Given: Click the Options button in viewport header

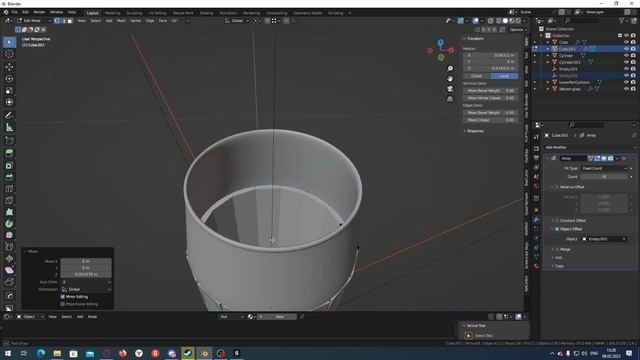Looking at the screenshot, I should (517, 30).
